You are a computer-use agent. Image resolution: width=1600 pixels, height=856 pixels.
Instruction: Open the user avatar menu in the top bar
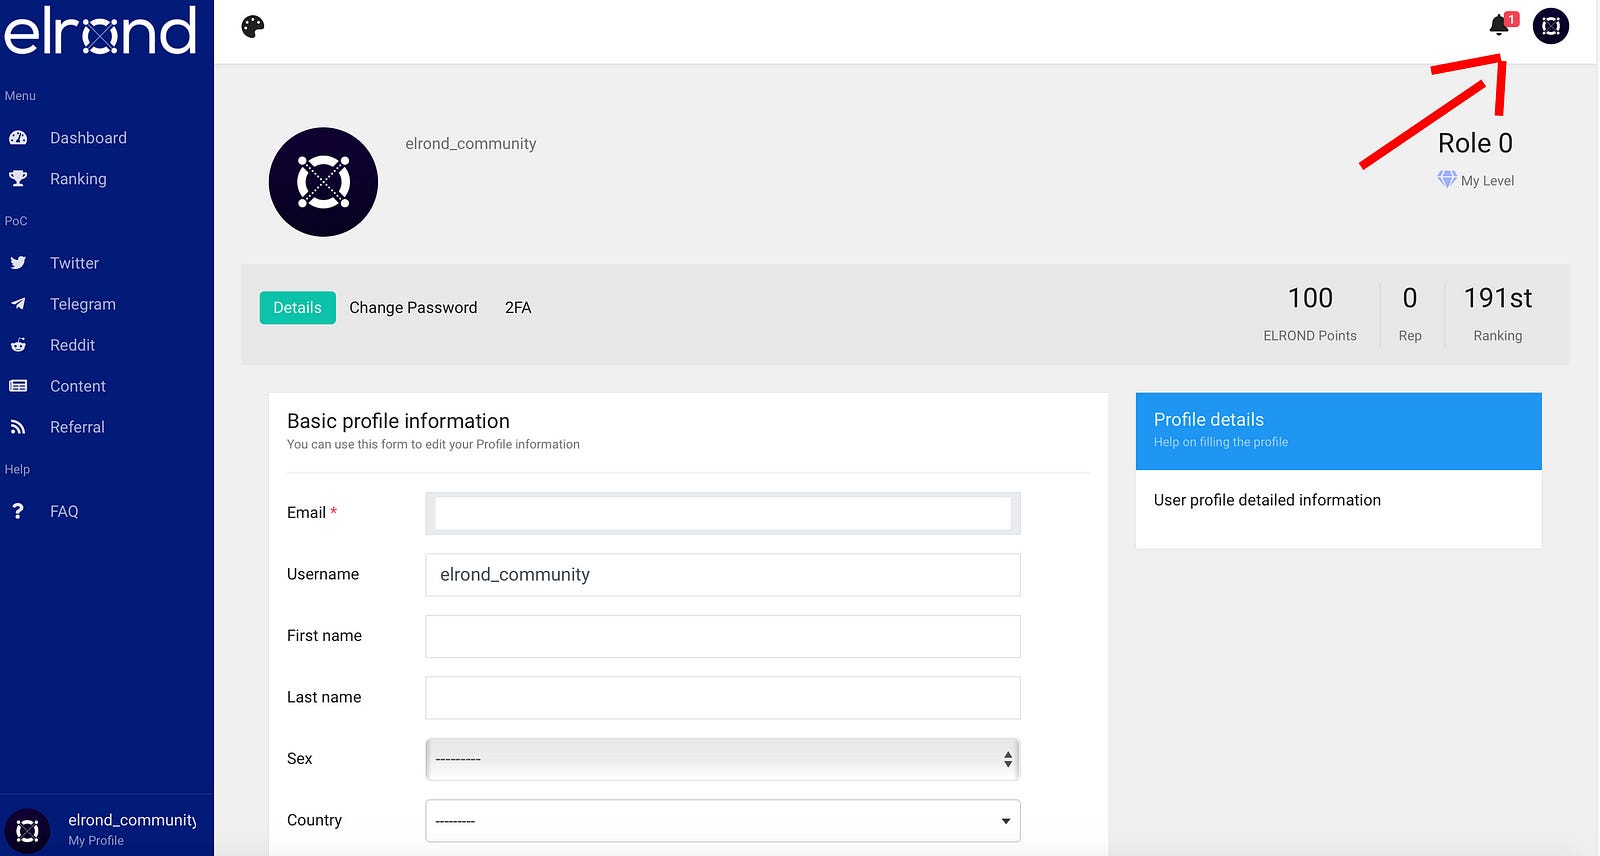[1551, 26]
